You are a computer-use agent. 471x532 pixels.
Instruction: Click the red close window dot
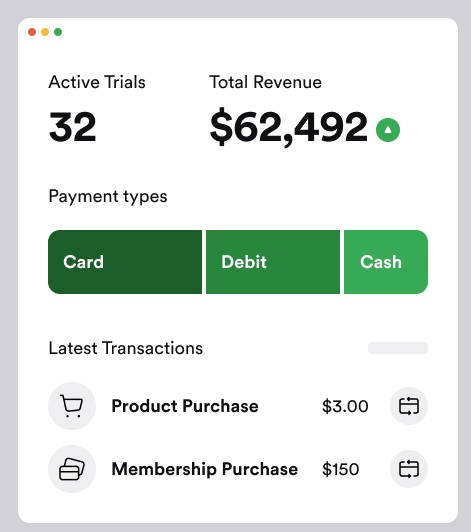point(32,32)
